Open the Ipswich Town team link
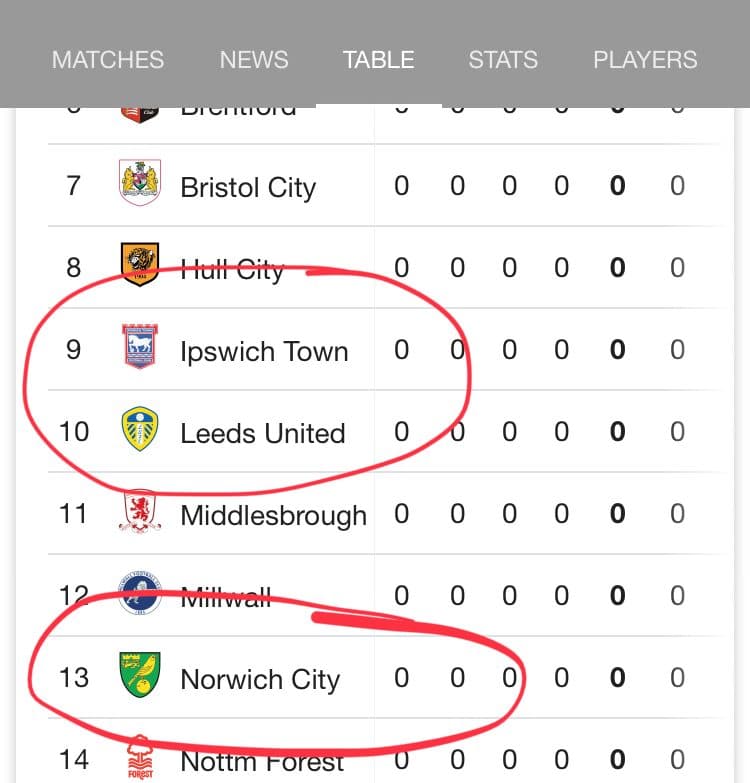 (264, 352)
